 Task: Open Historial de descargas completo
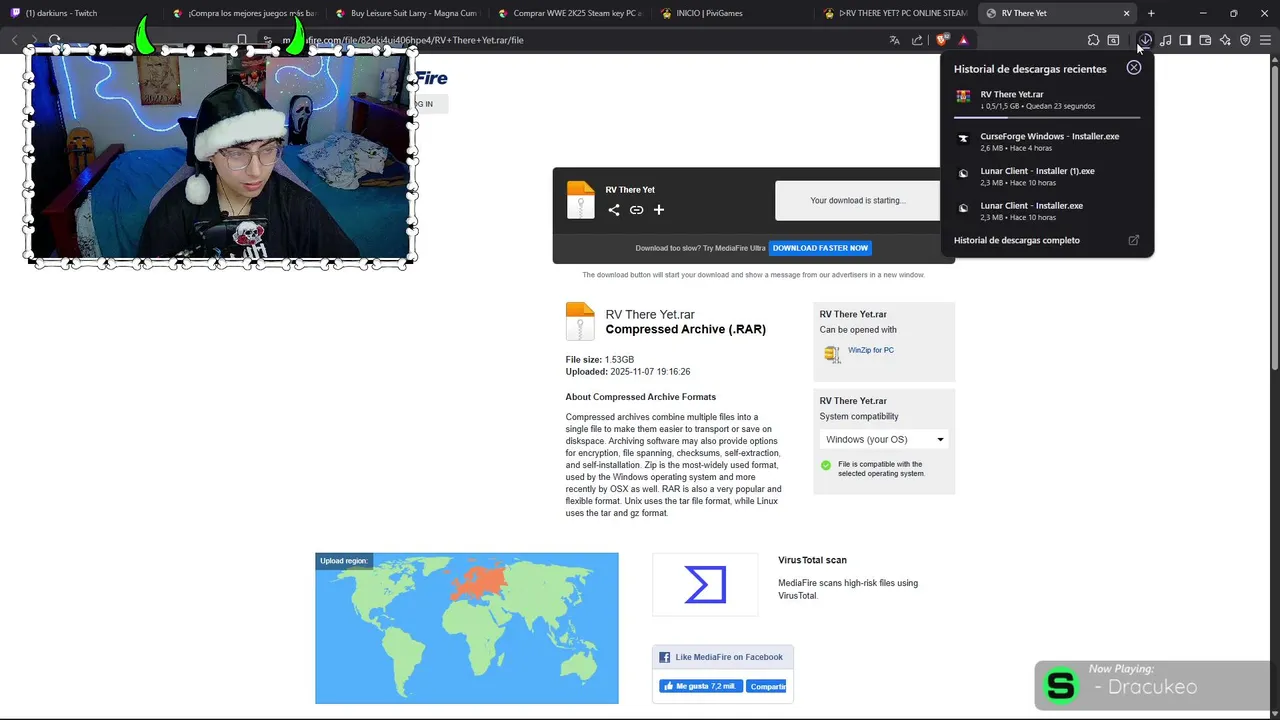click(1017, 240)
